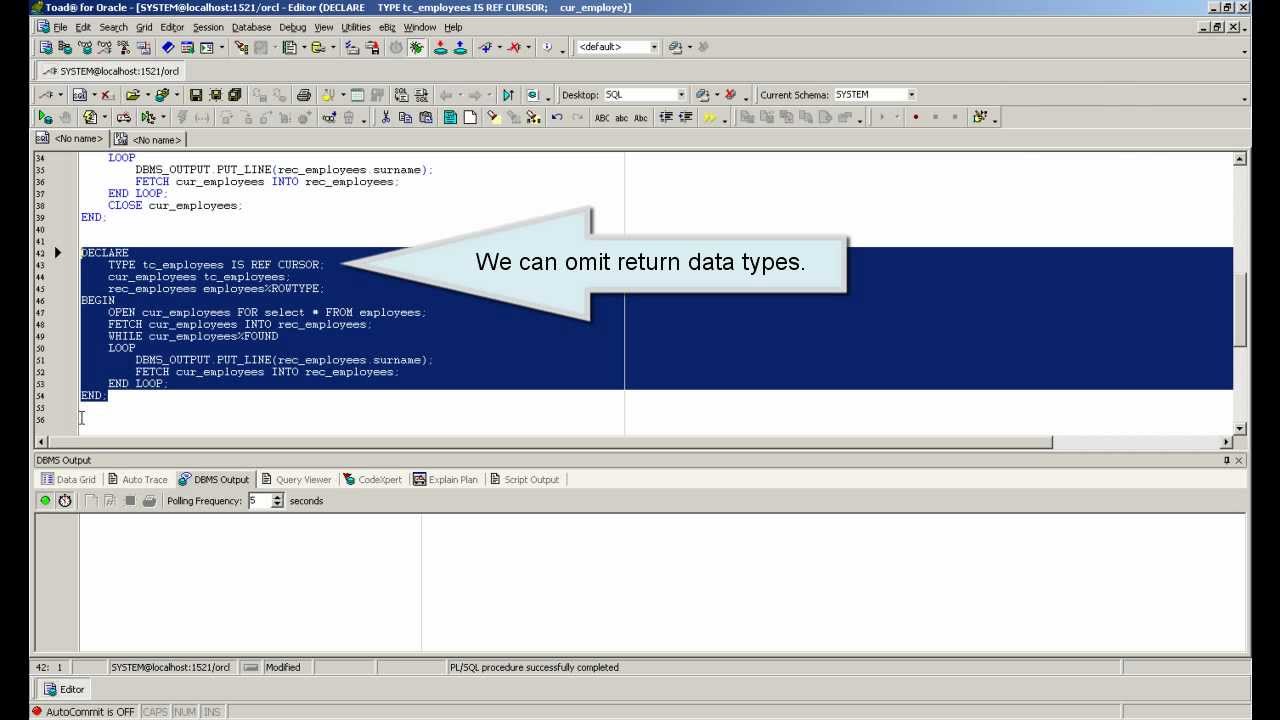
Task: Switch to the Auto Trace tab
Action: coord(138,480)
